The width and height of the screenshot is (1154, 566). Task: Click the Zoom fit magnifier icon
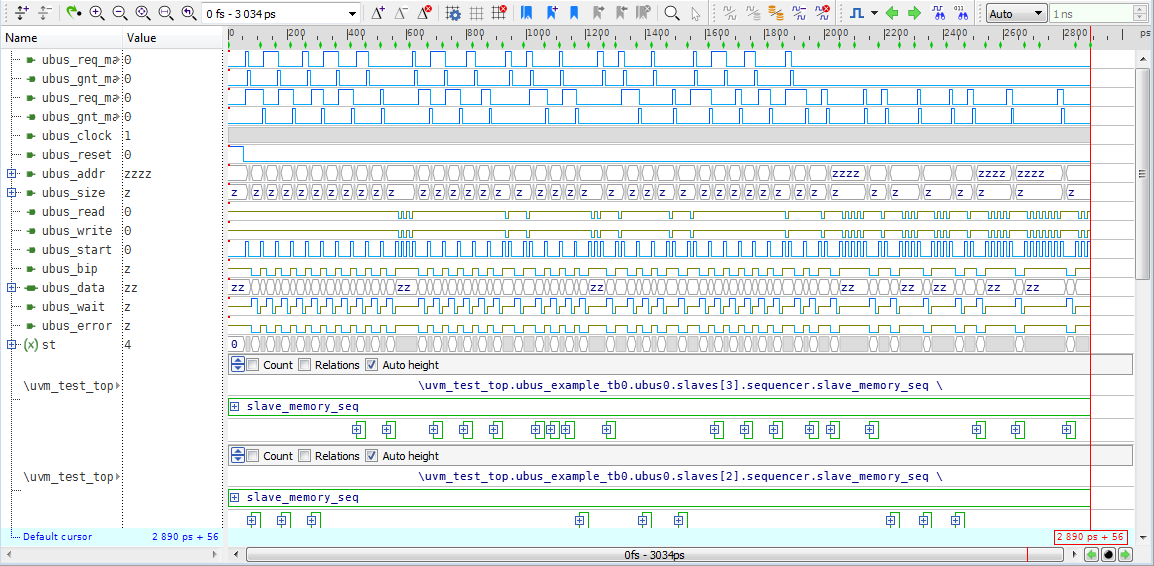(x=143, y=13)
